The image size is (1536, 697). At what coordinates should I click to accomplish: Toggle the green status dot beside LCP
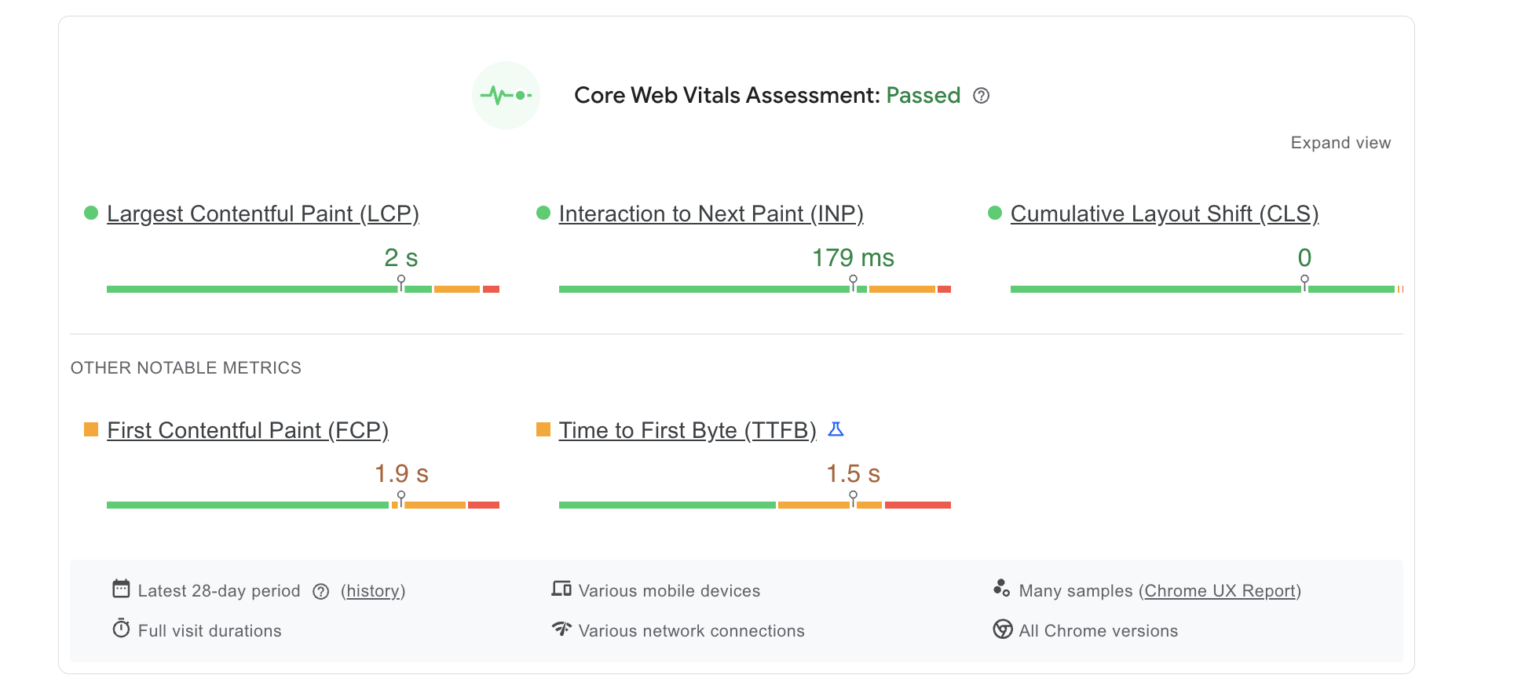click(90, 212)
